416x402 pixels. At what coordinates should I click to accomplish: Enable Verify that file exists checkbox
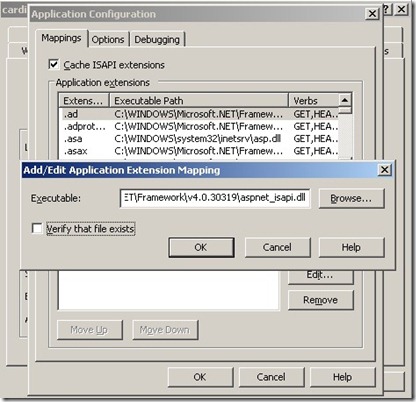pos(37,229)
